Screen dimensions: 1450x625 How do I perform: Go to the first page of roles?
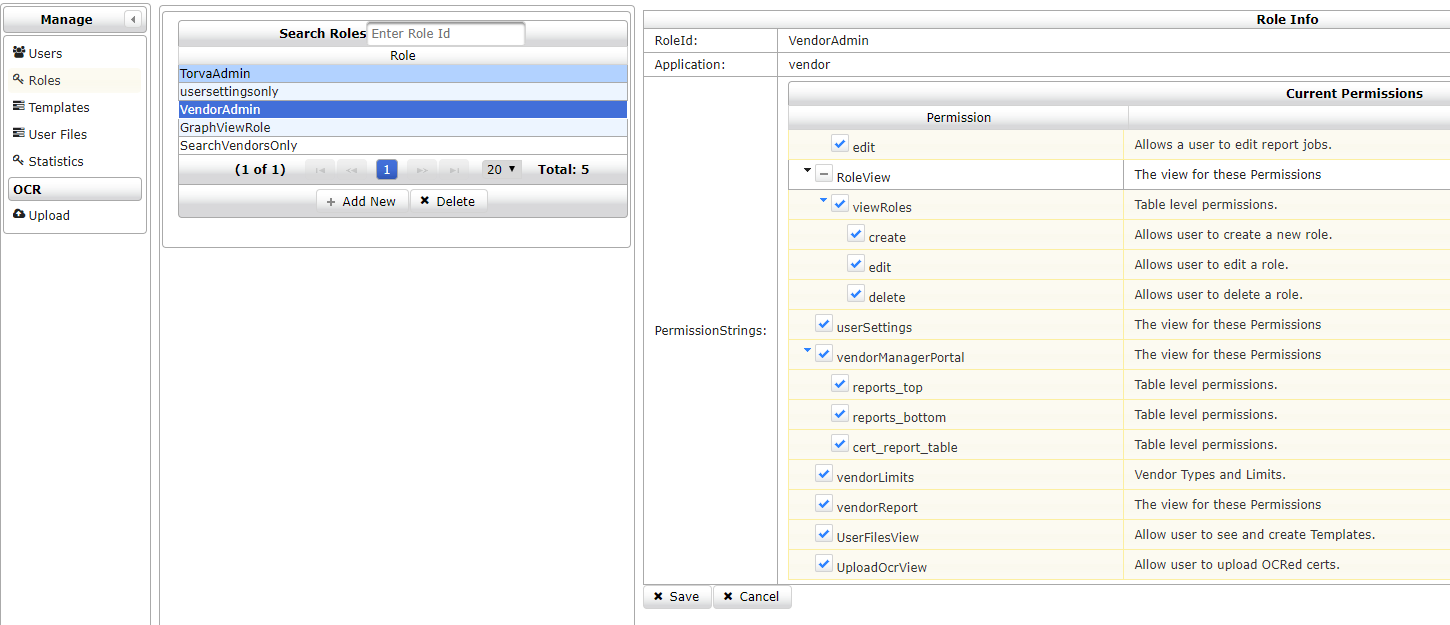tap(320, 170)
